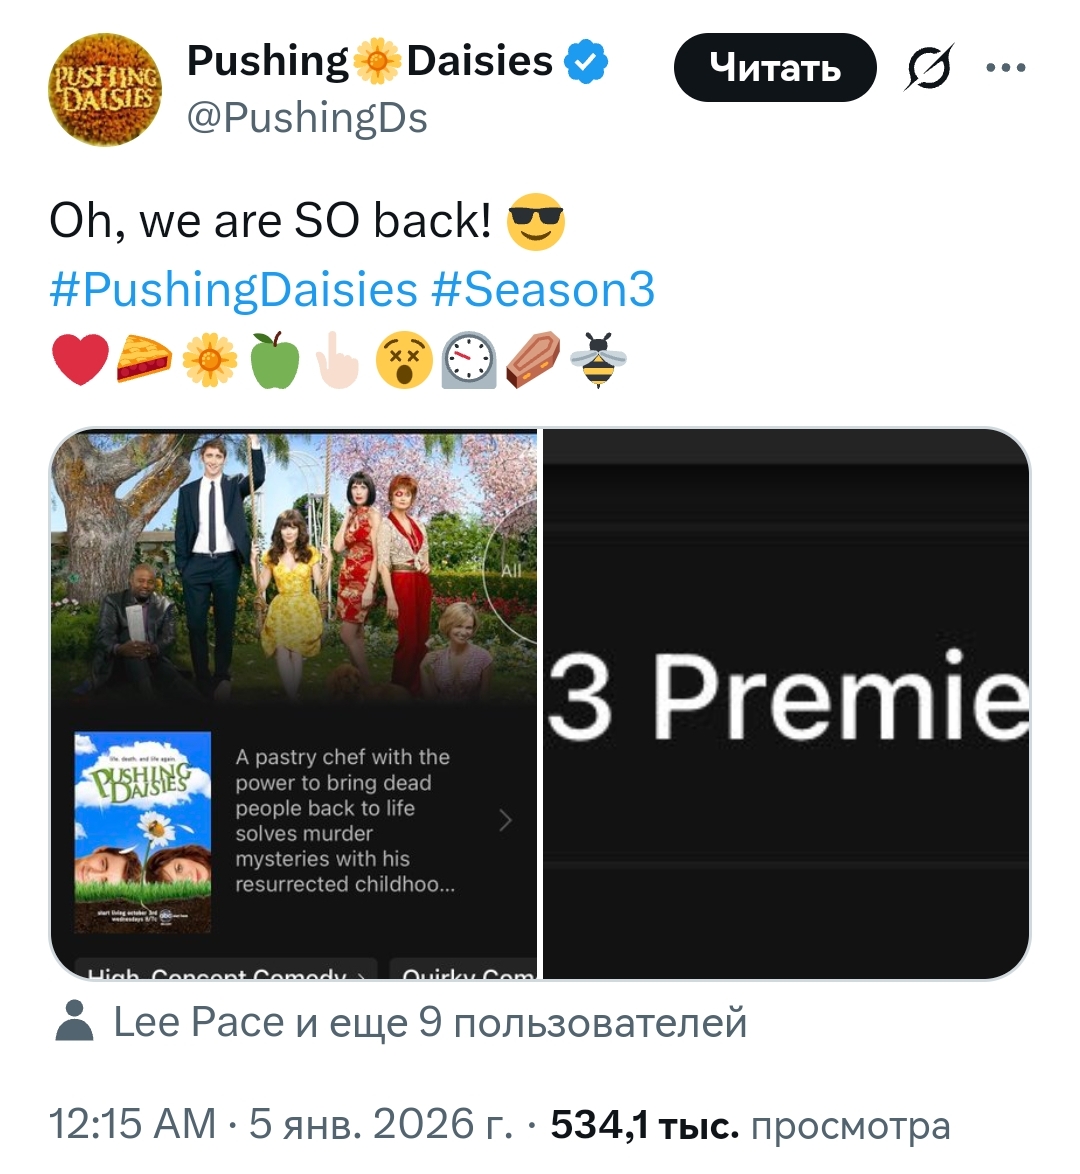
Task: Click the chevron beside the show description
Action: click(505, 821)
